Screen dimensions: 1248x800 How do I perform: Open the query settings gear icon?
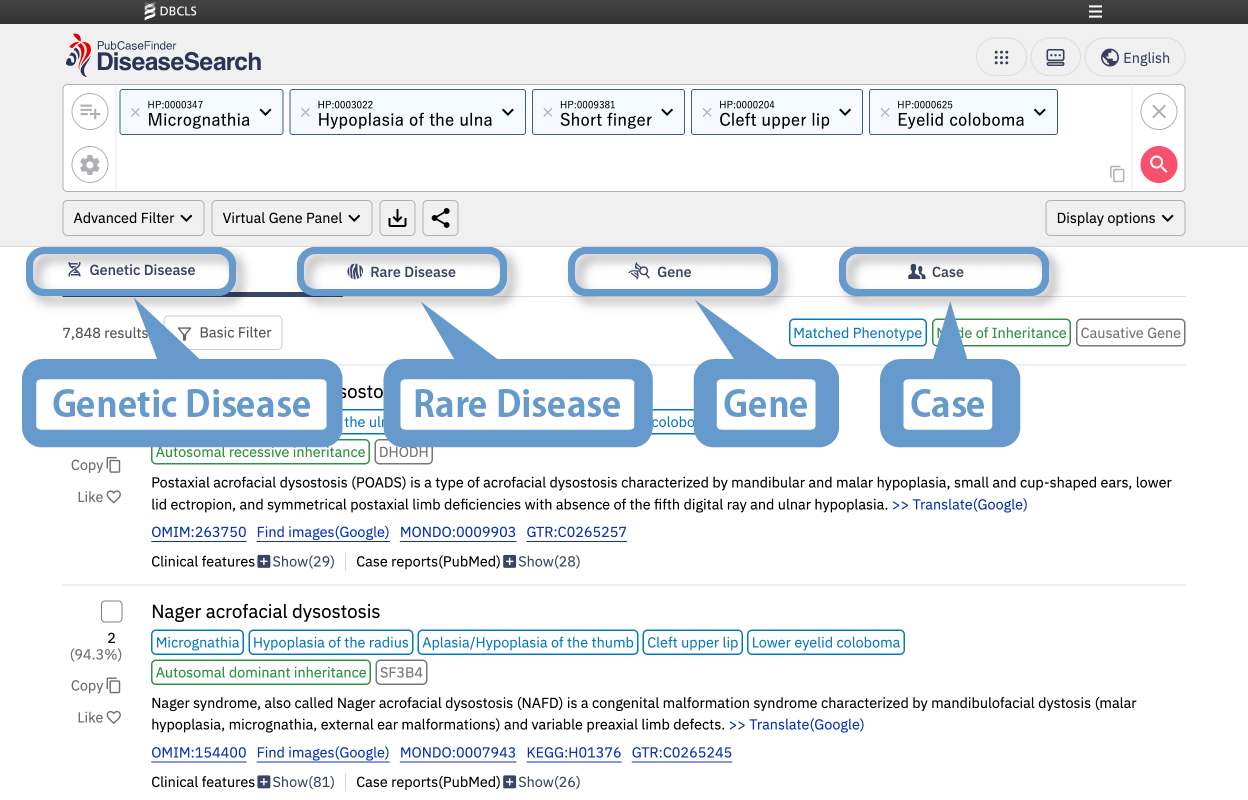(90, 164)
